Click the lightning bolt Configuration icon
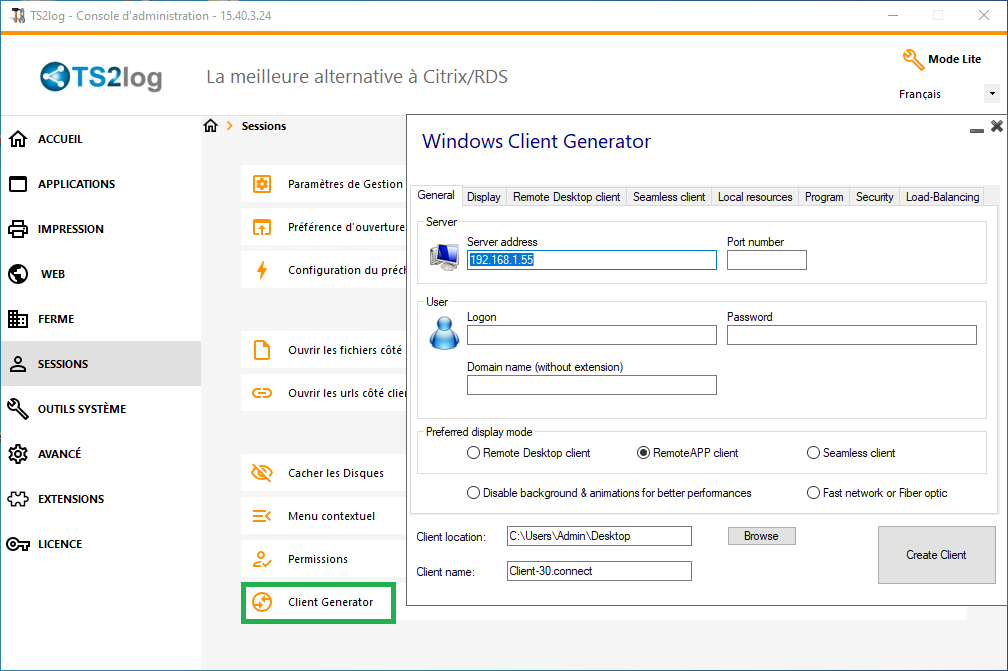The width and height of the screenshot is (1008, 671). (x=262, y=270)
